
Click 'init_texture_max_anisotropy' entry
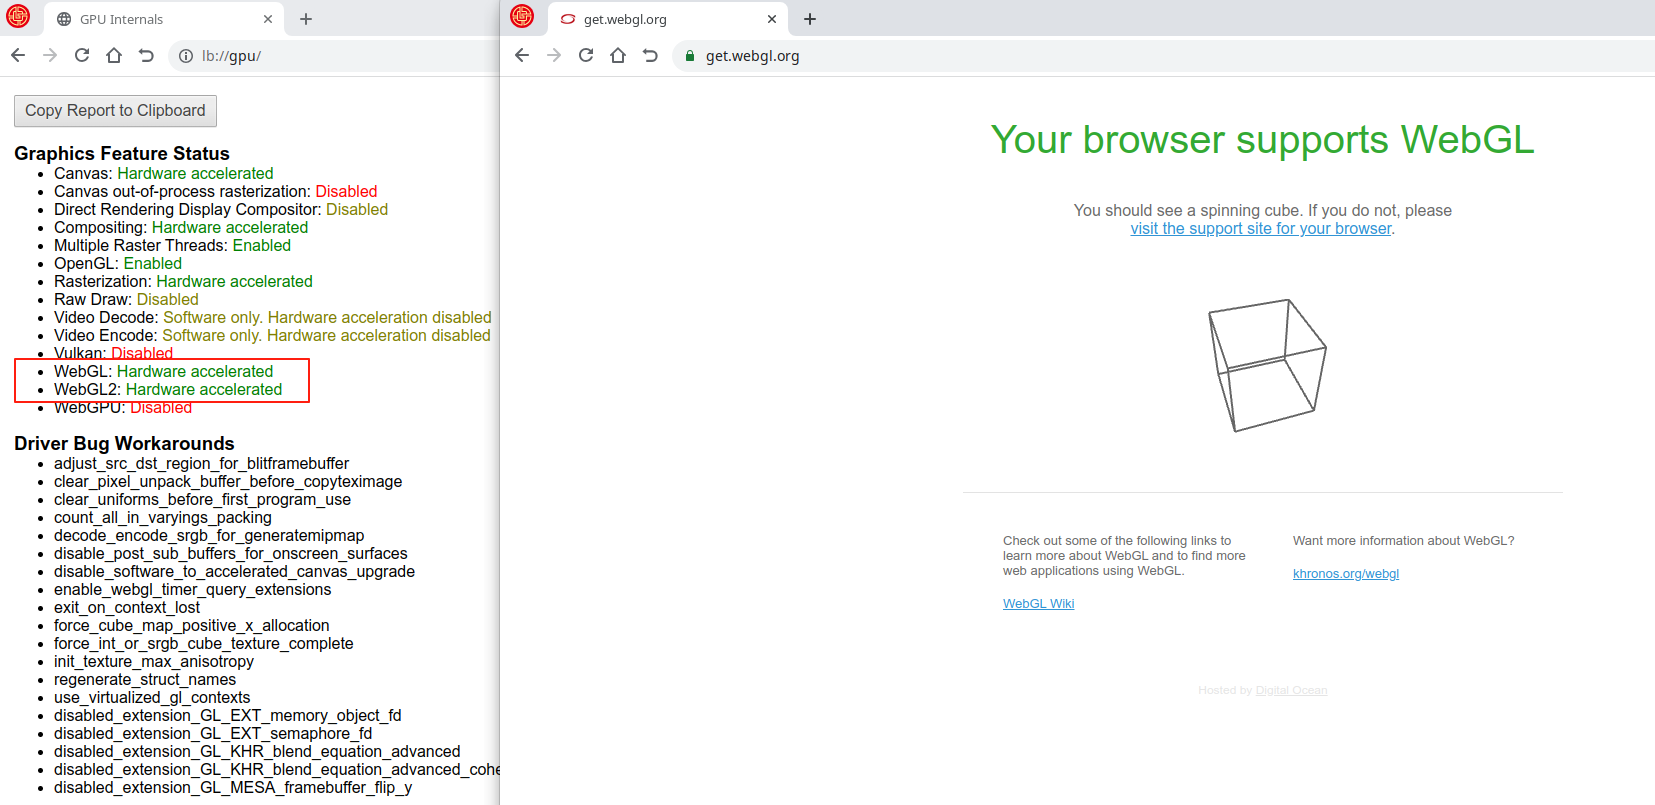click(154, 661)
